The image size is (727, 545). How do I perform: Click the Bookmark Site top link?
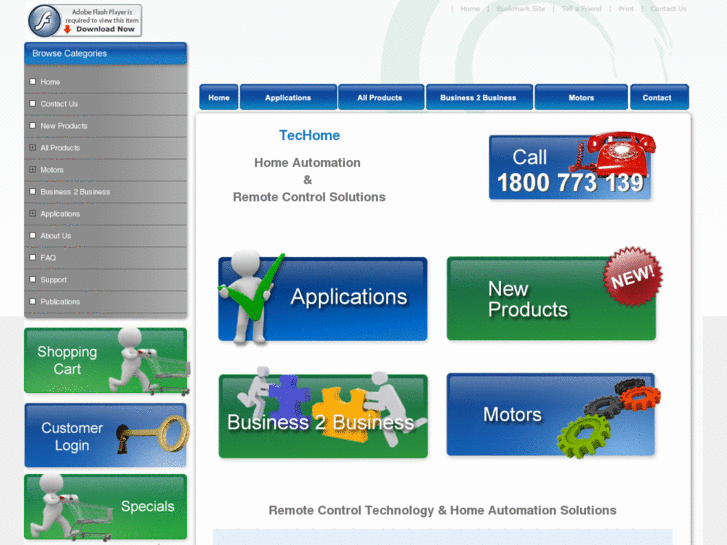click(520, 8)
